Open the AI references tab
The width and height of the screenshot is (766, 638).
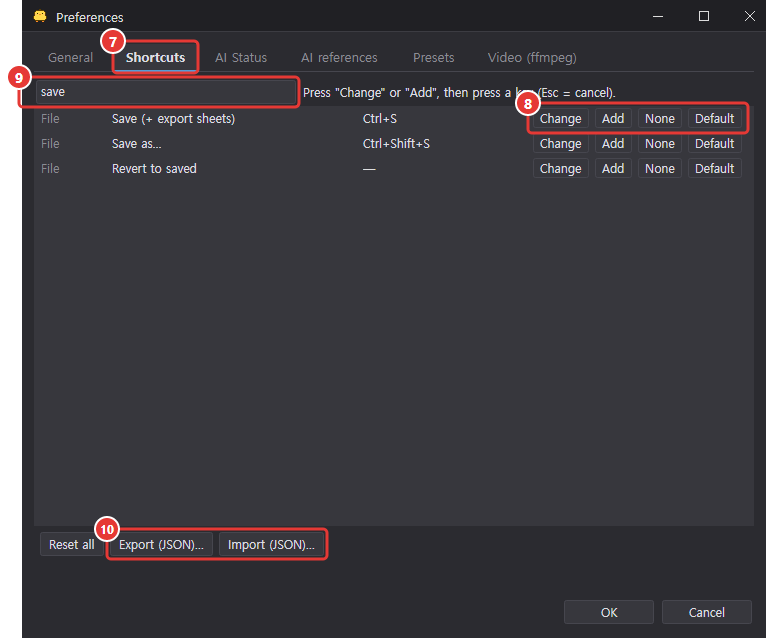pos(339,58)
